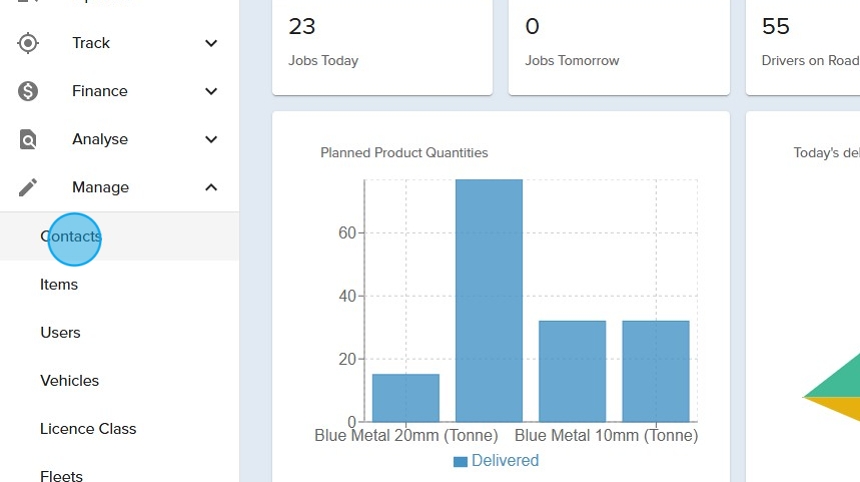This screenshot has width=860, height=482.
Task: Open the Fleets menu item
Action: coord(61,476)
